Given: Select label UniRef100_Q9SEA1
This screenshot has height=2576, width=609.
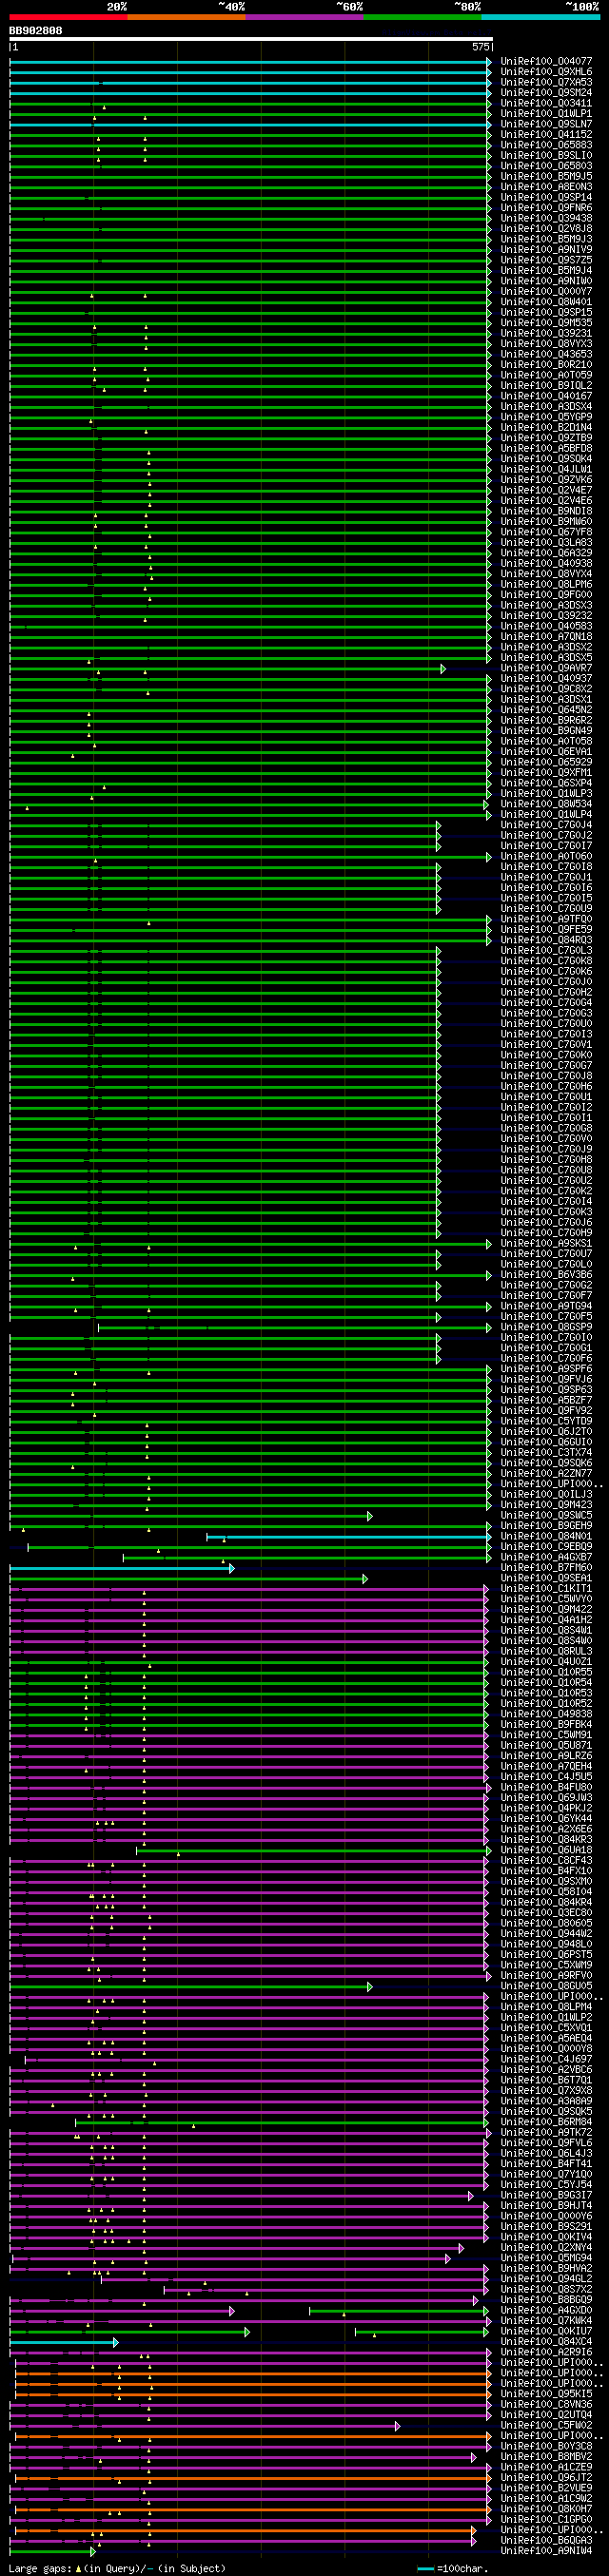Looking at the screenshot, I should 546,1579.
